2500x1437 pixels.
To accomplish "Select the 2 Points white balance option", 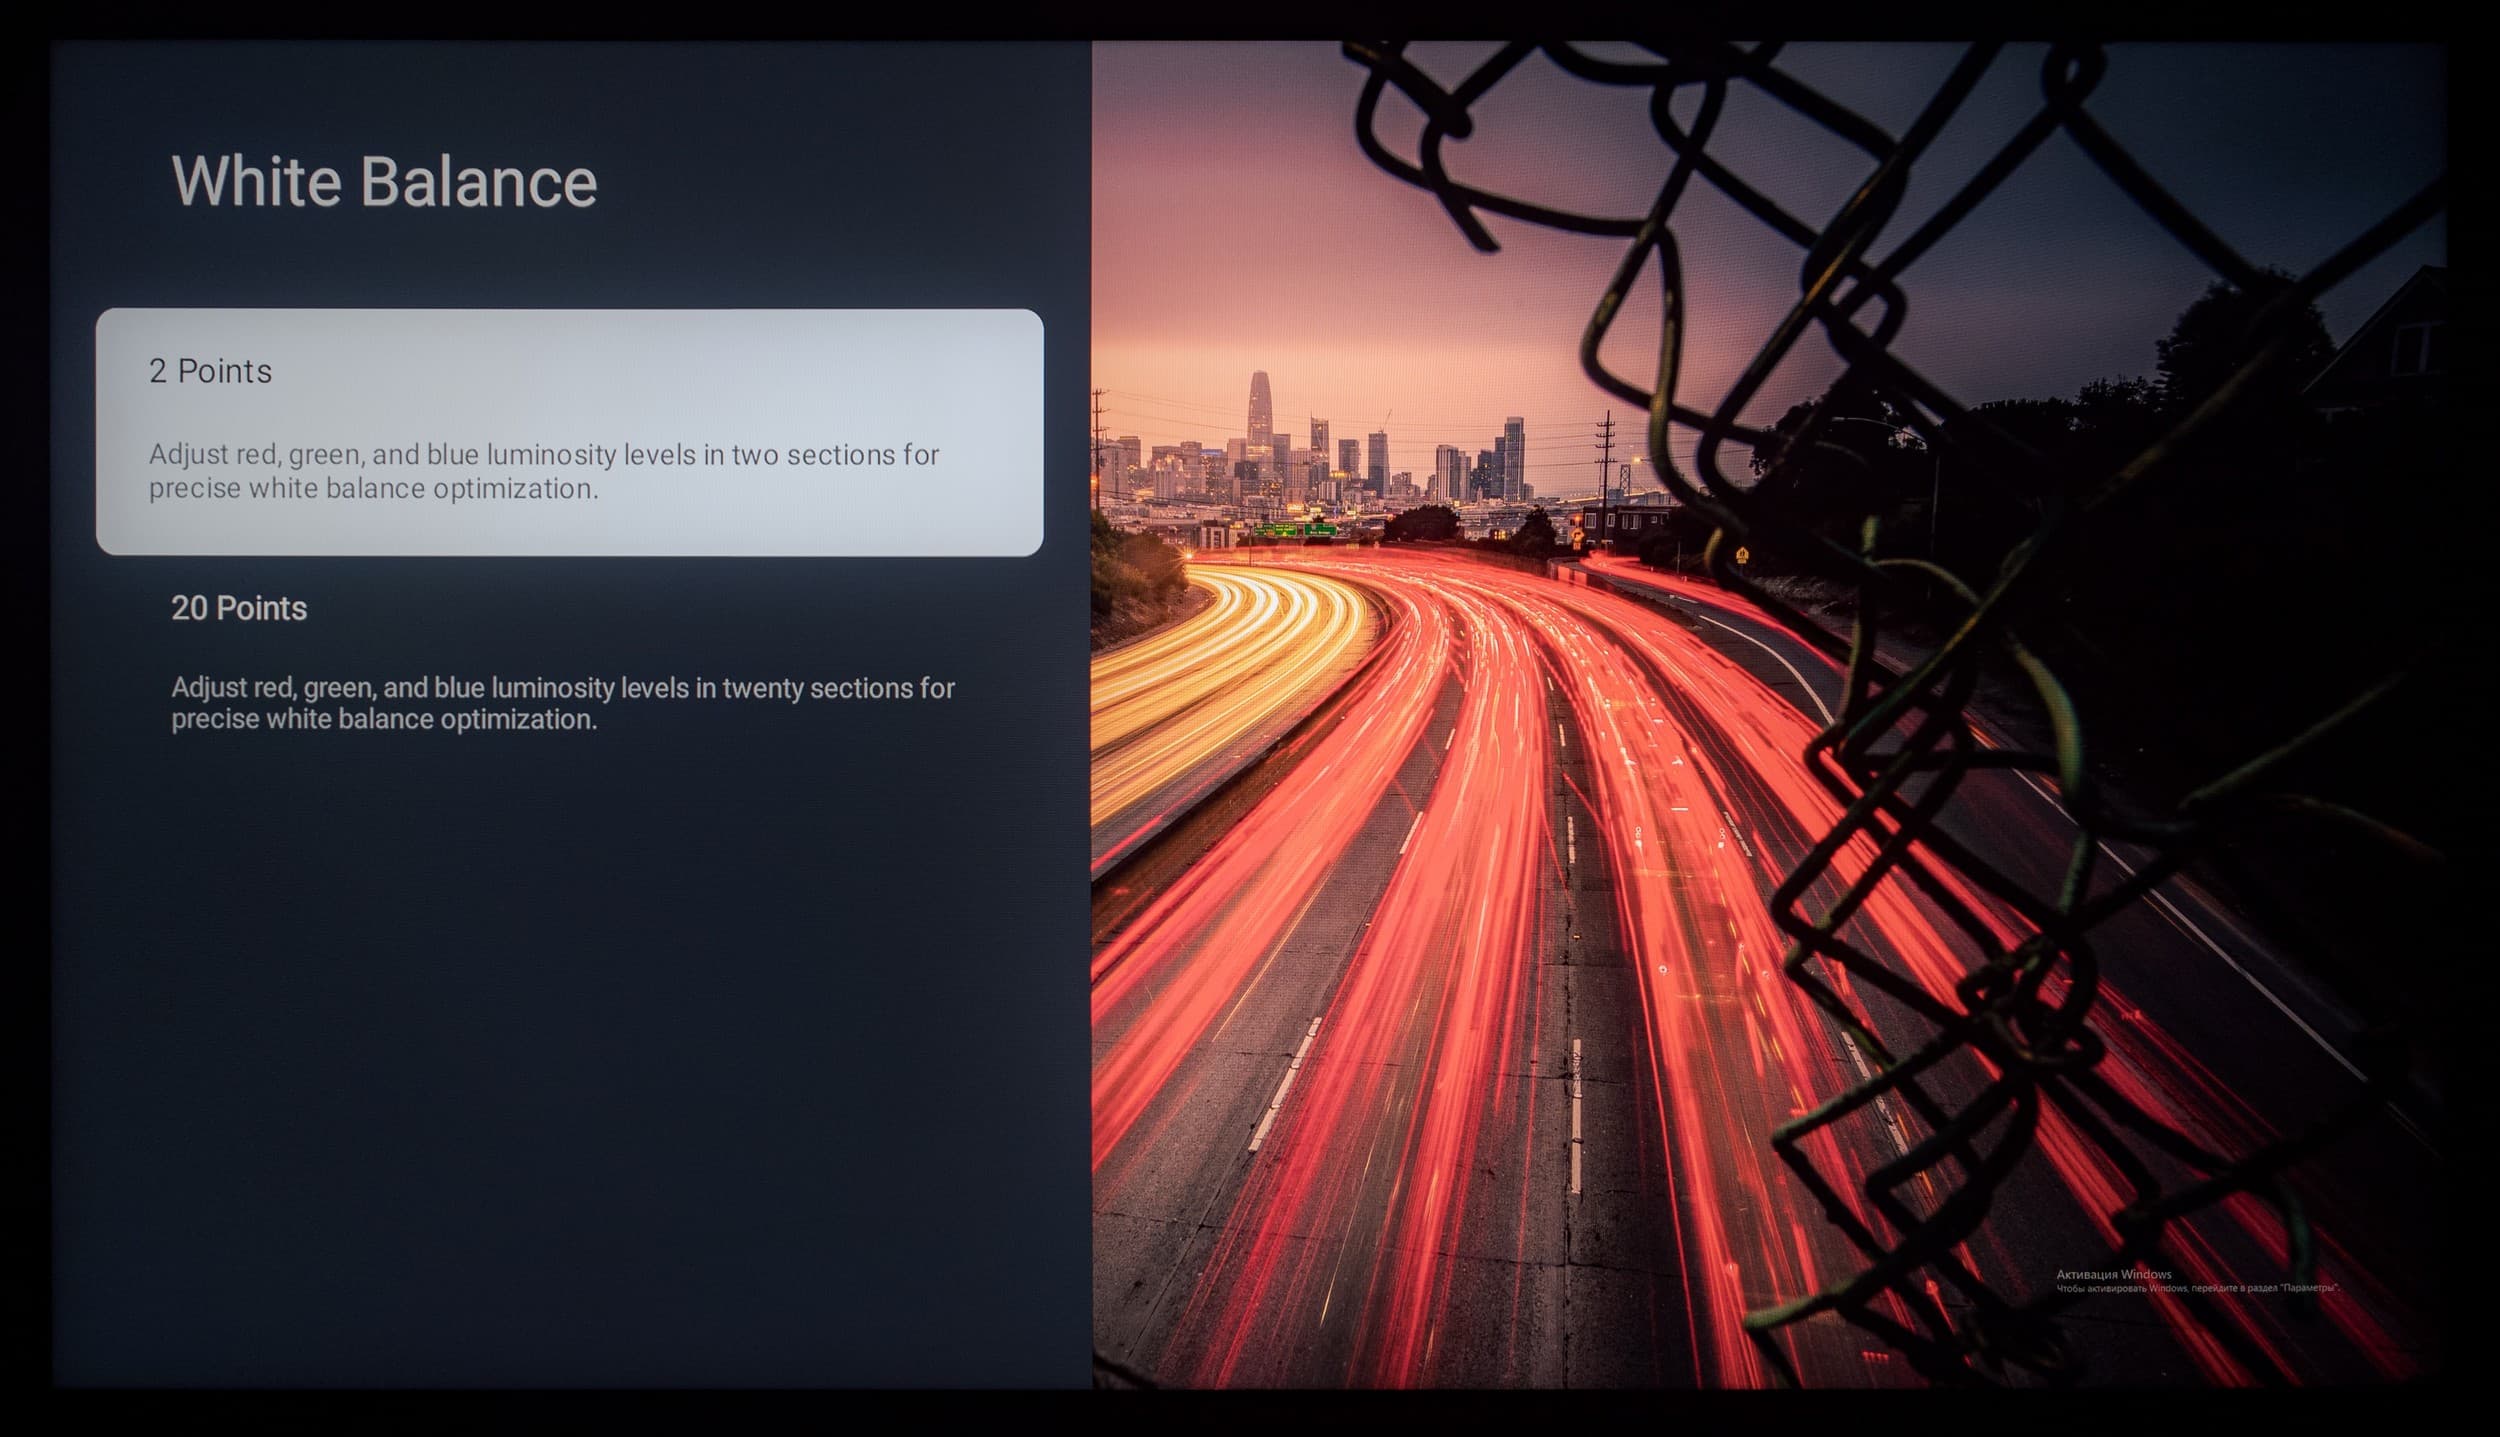I will pos(569,431).
